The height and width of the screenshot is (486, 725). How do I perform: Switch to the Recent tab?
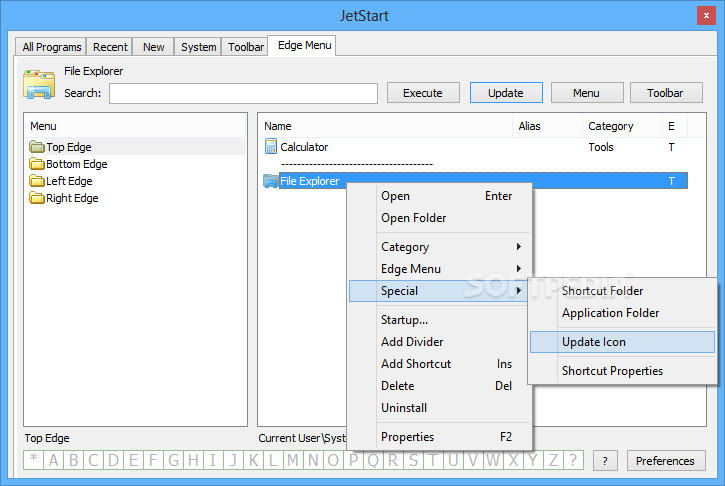(x=110, y=47)
